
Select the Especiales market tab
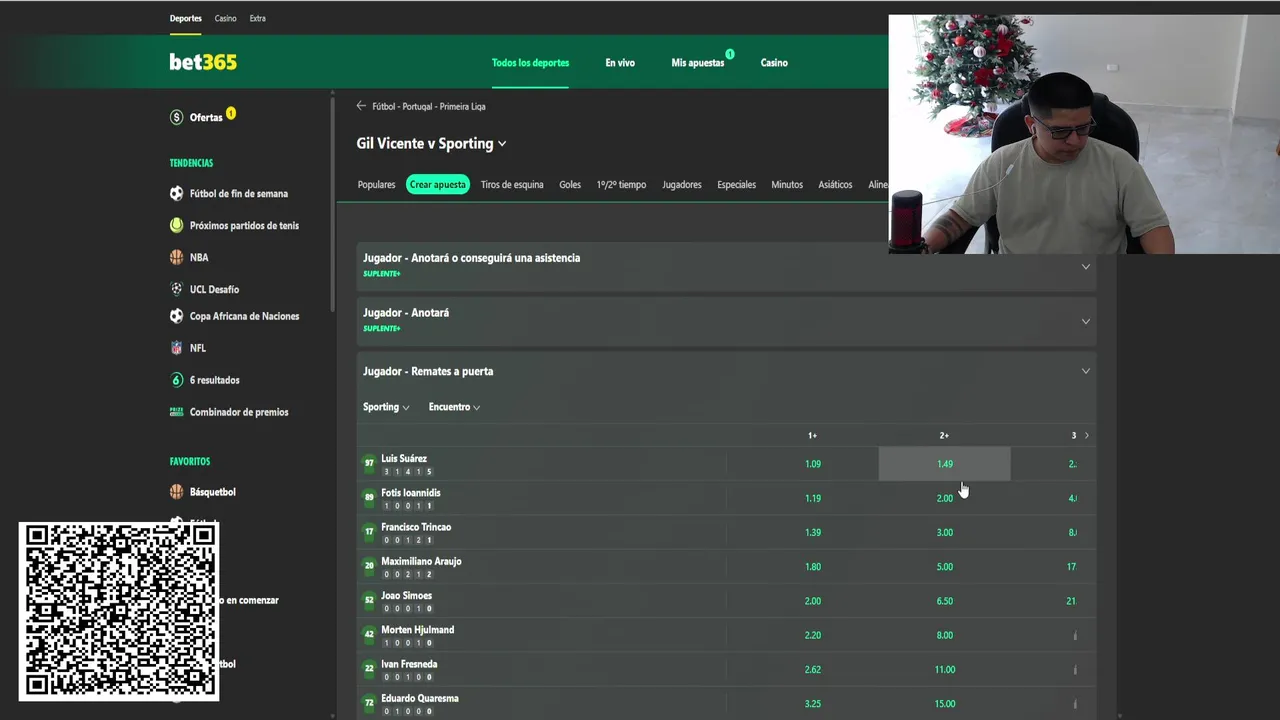coord(737,185)
